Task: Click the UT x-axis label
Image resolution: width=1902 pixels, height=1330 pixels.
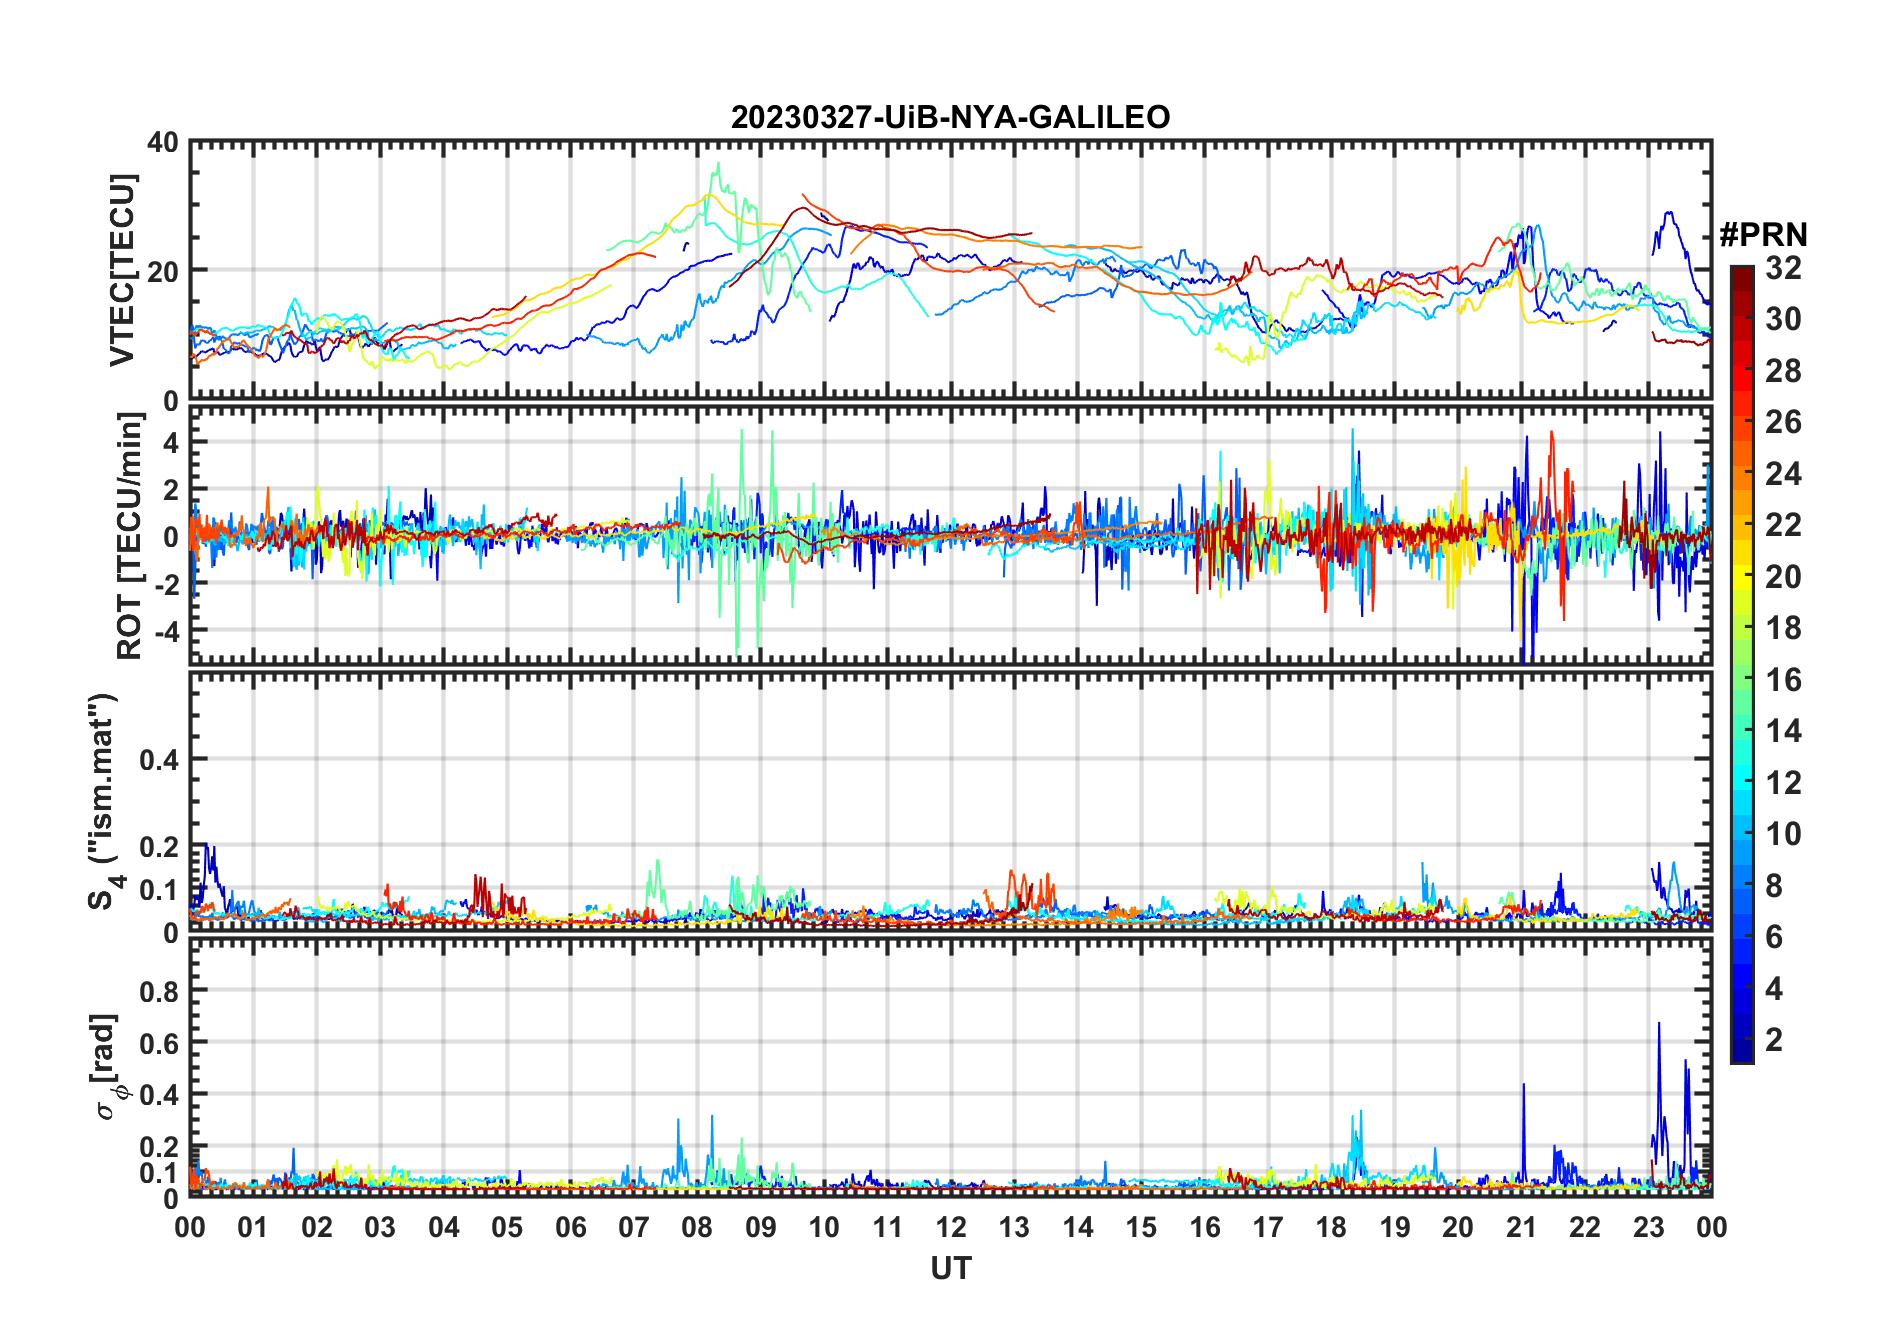Action: click(950, 1268)
